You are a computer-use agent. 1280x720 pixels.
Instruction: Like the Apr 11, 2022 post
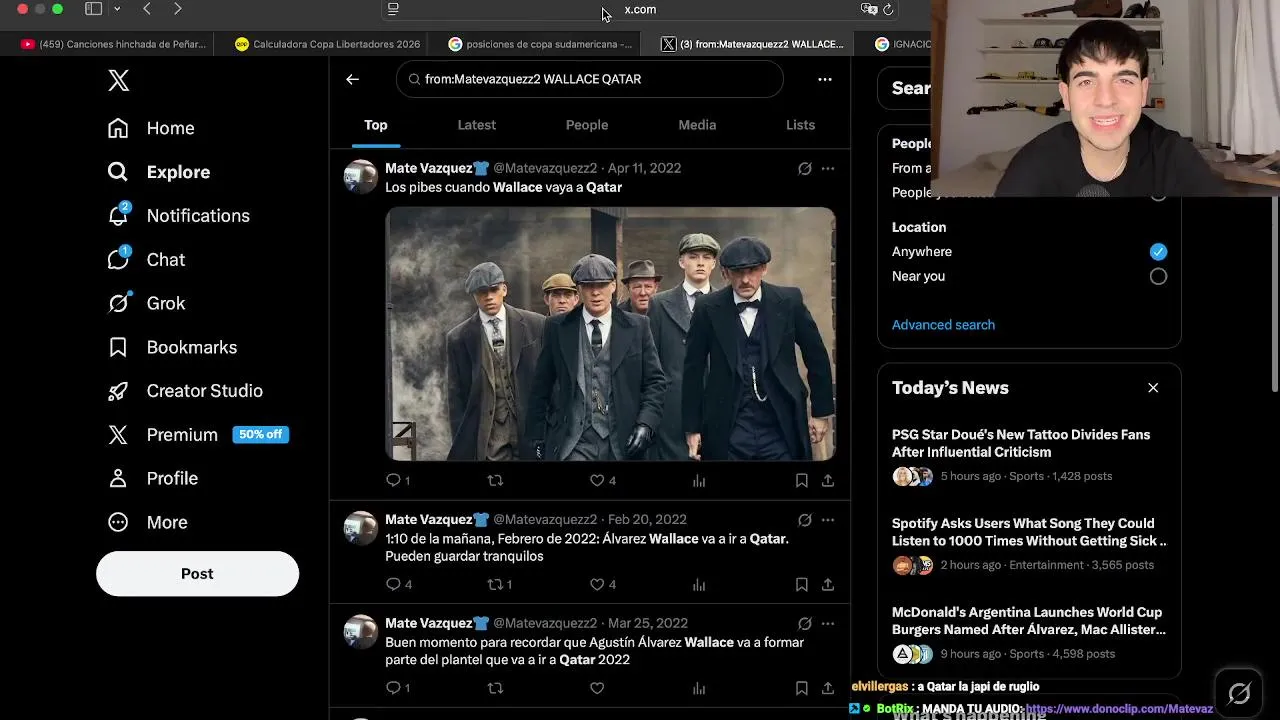pos(602,481)
